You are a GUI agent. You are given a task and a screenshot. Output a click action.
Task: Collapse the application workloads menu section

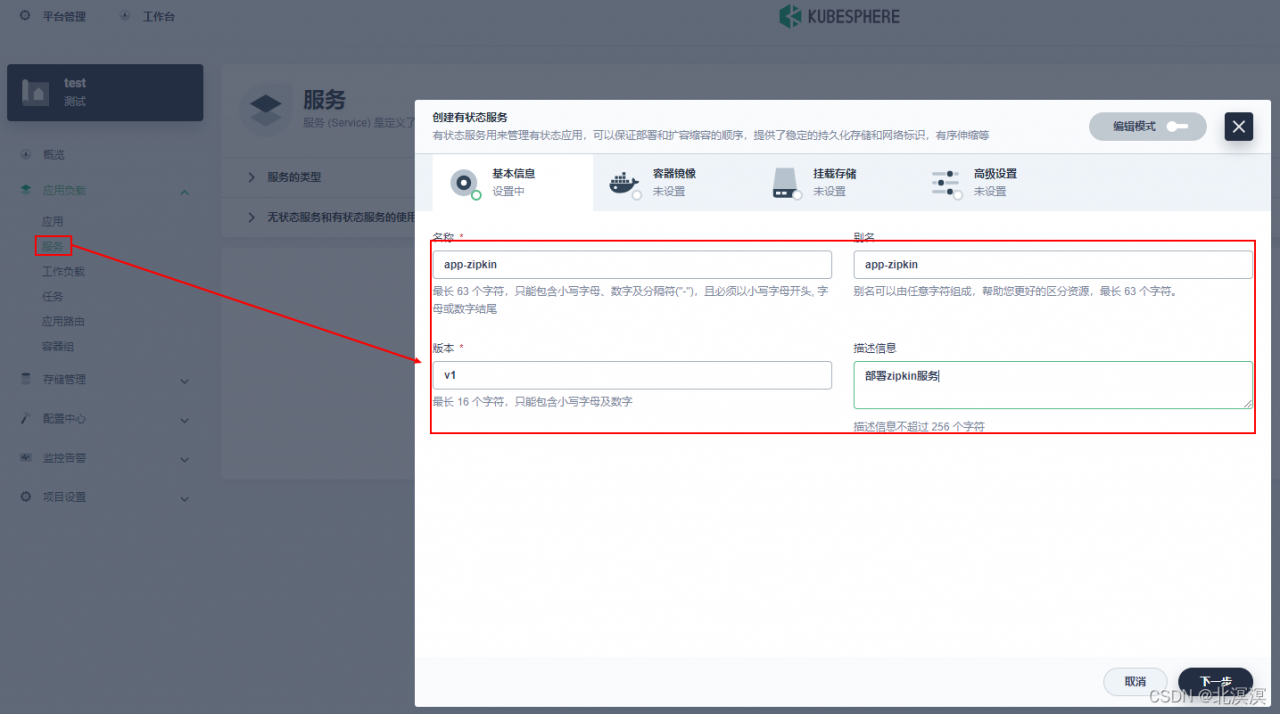184,191
